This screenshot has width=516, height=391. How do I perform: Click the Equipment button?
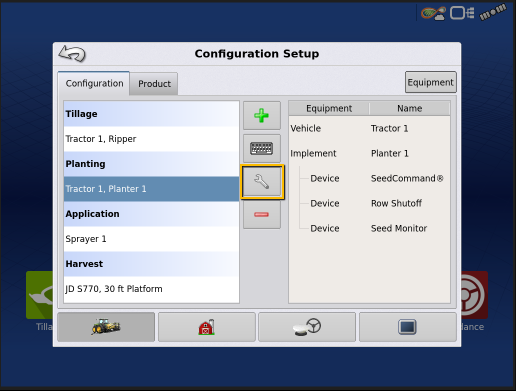(x=431, y=82)
